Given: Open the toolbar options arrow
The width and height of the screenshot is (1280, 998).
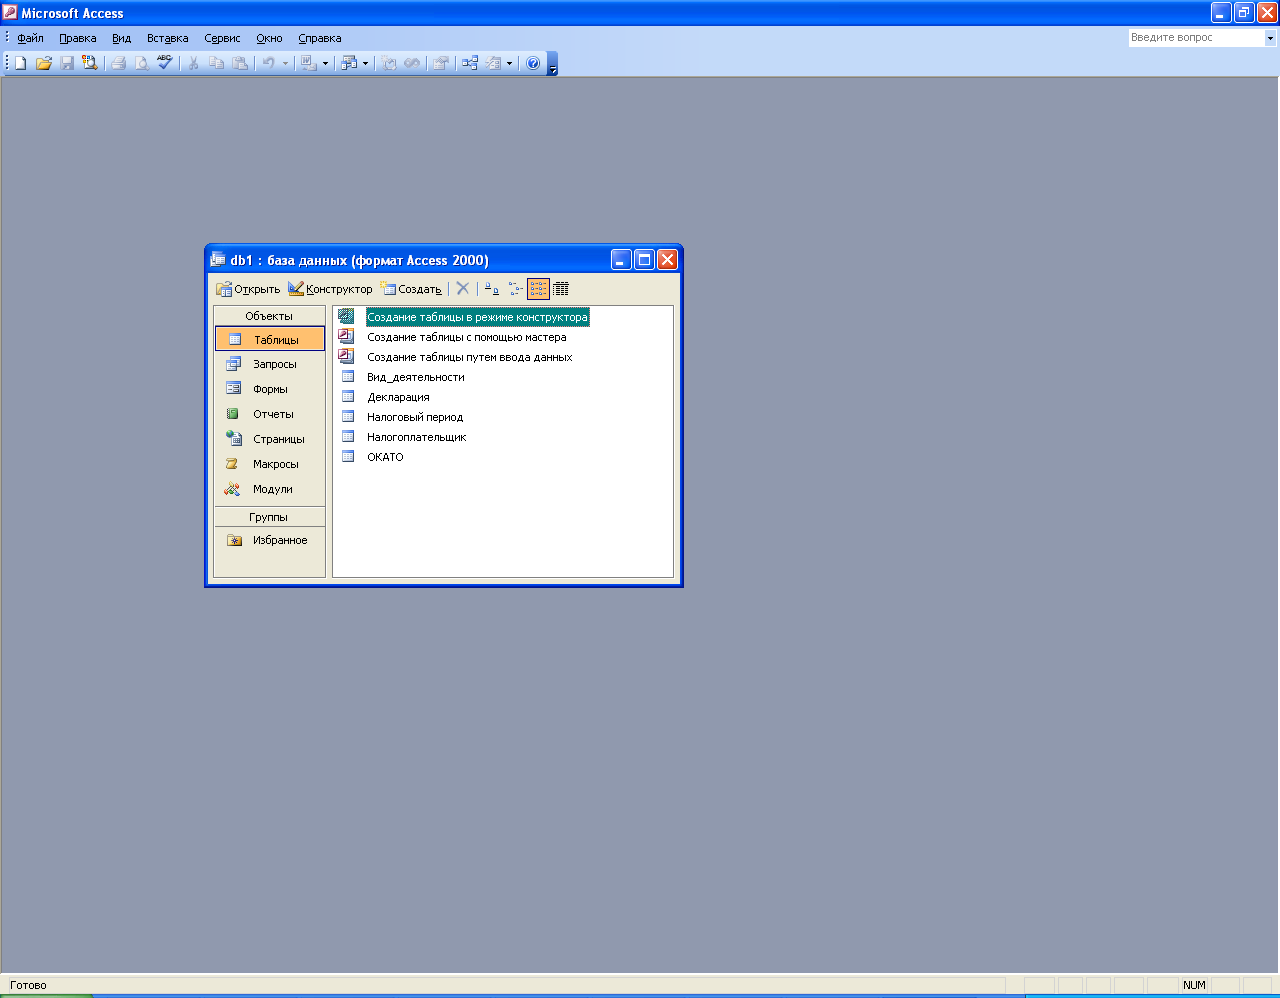Looking at the screenshot, I should tap(553, 64).
